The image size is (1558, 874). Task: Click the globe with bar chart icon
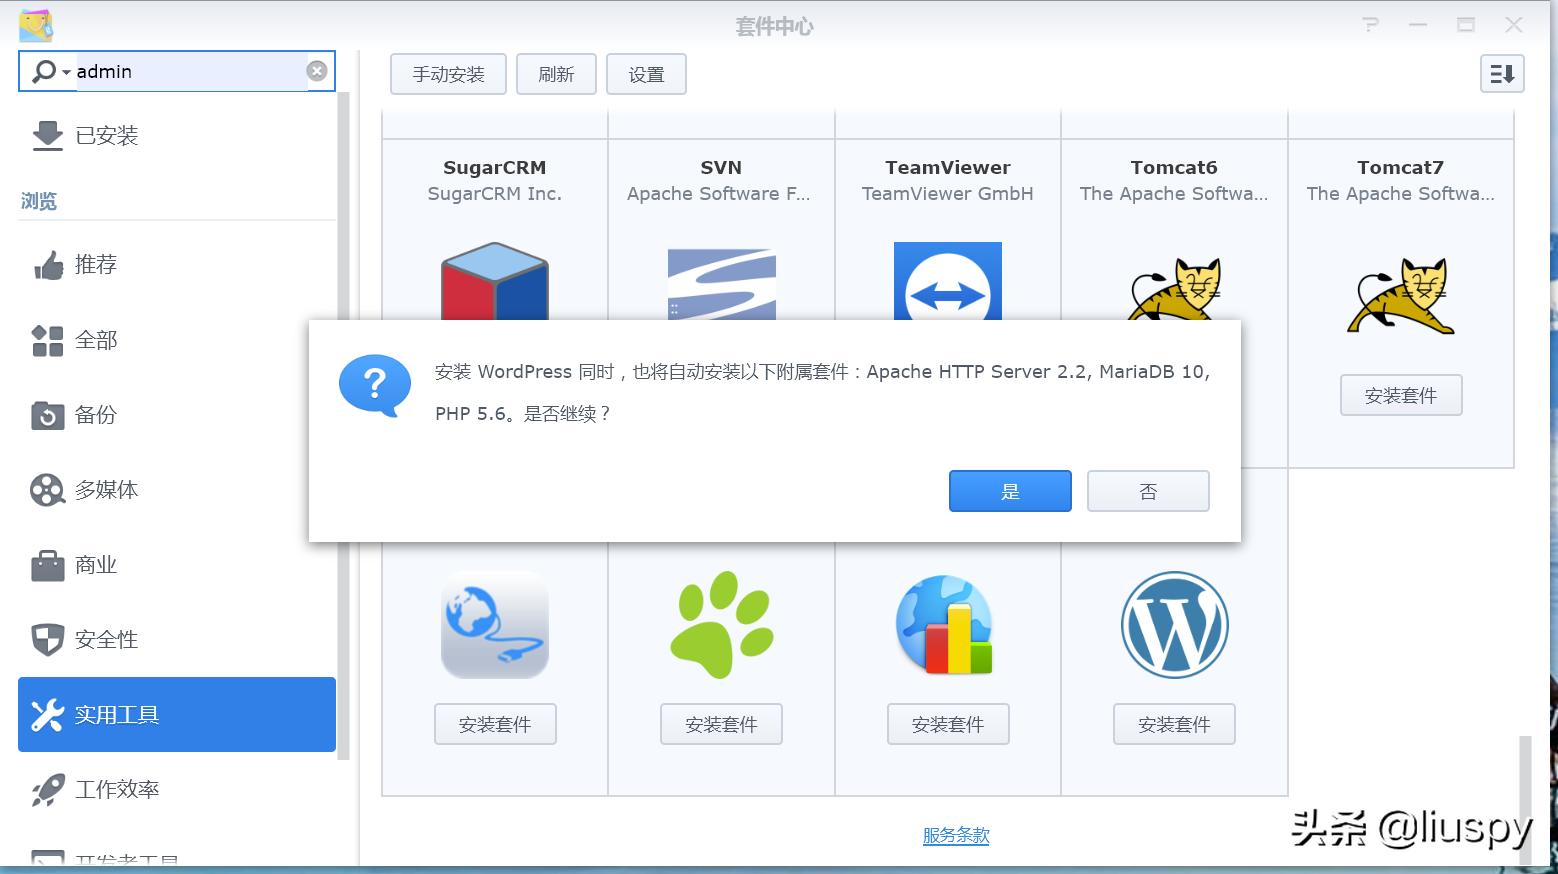[947, 625]
